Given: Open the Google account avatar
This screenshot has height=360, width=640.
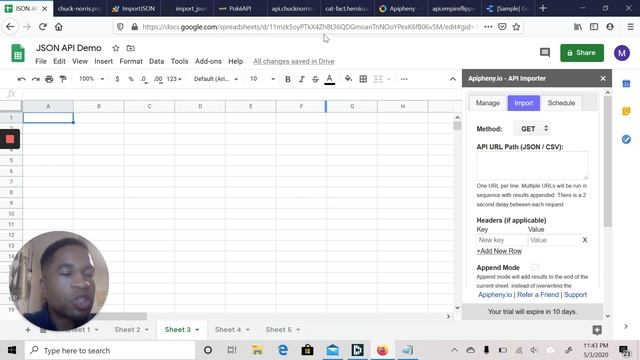Looking at the screenshot, I should (x=622, y=53).
